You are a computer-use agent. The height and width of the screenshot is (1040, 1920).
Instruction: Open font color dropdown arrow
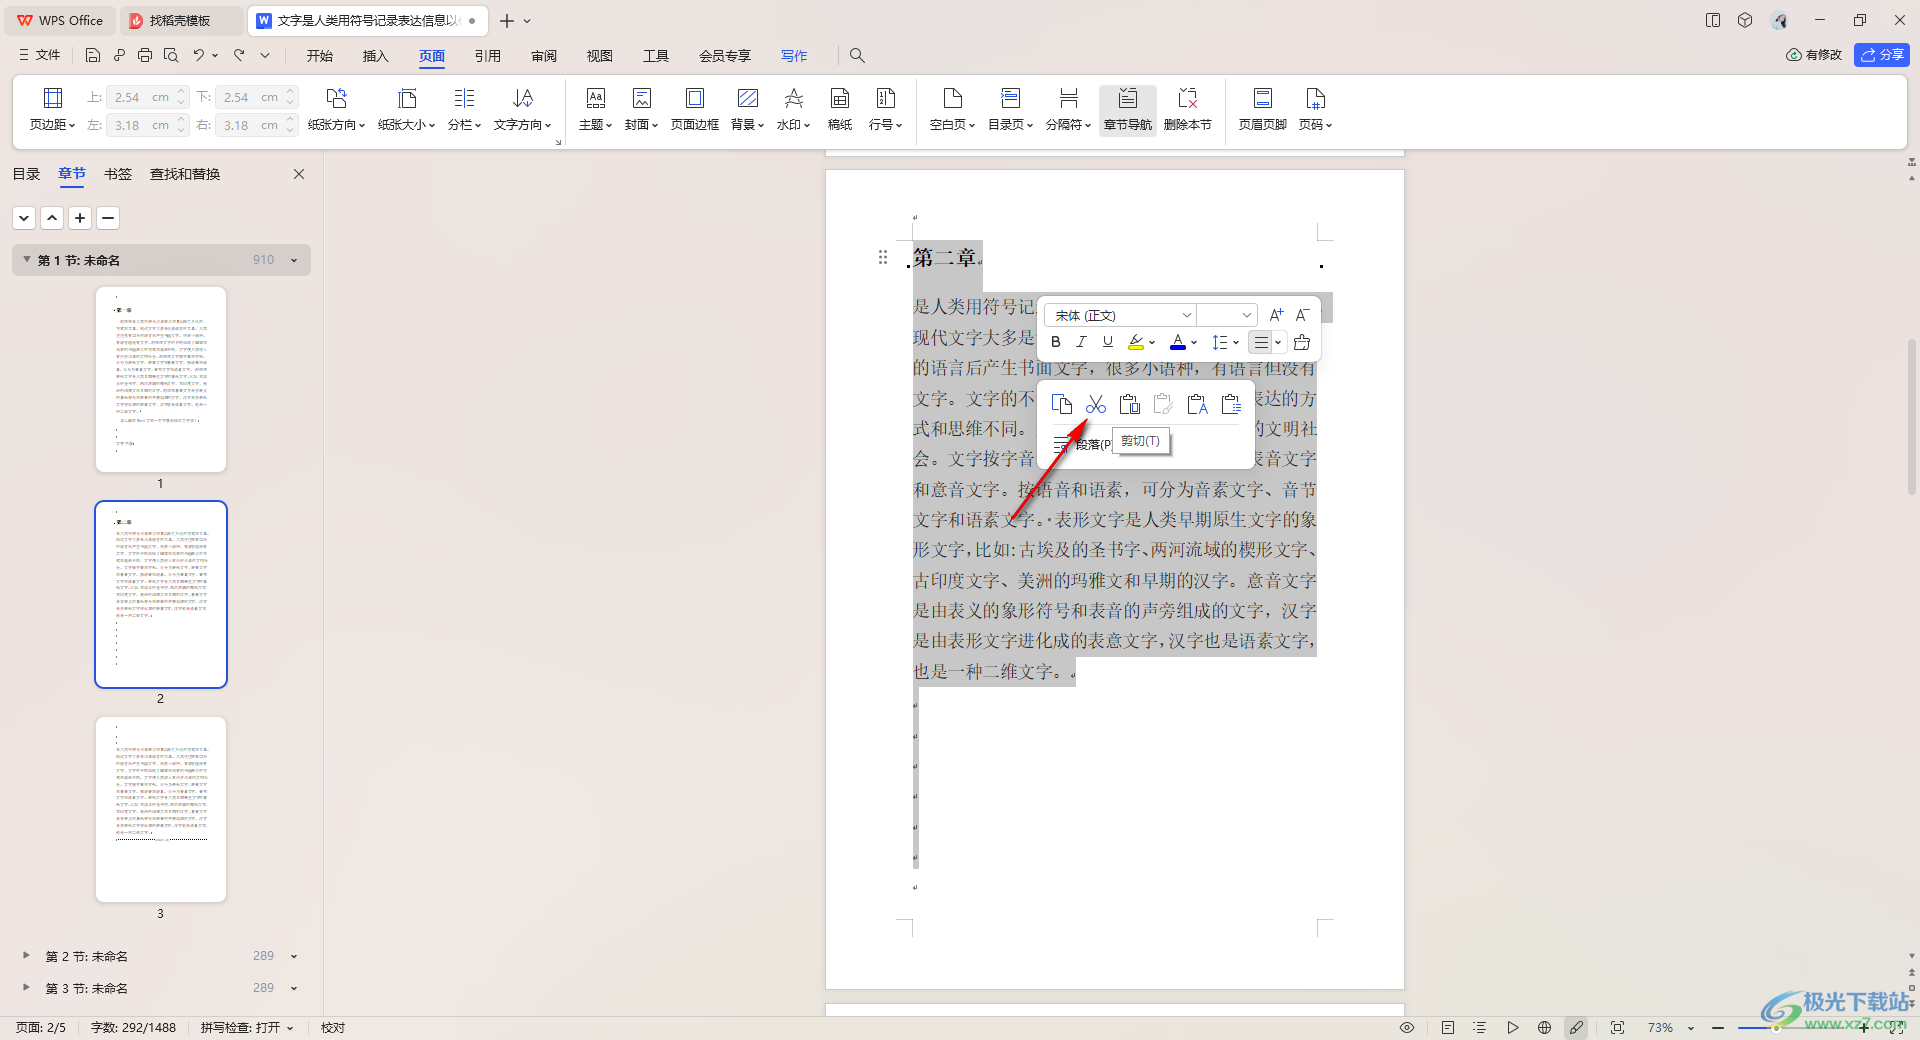[1194, 342]
